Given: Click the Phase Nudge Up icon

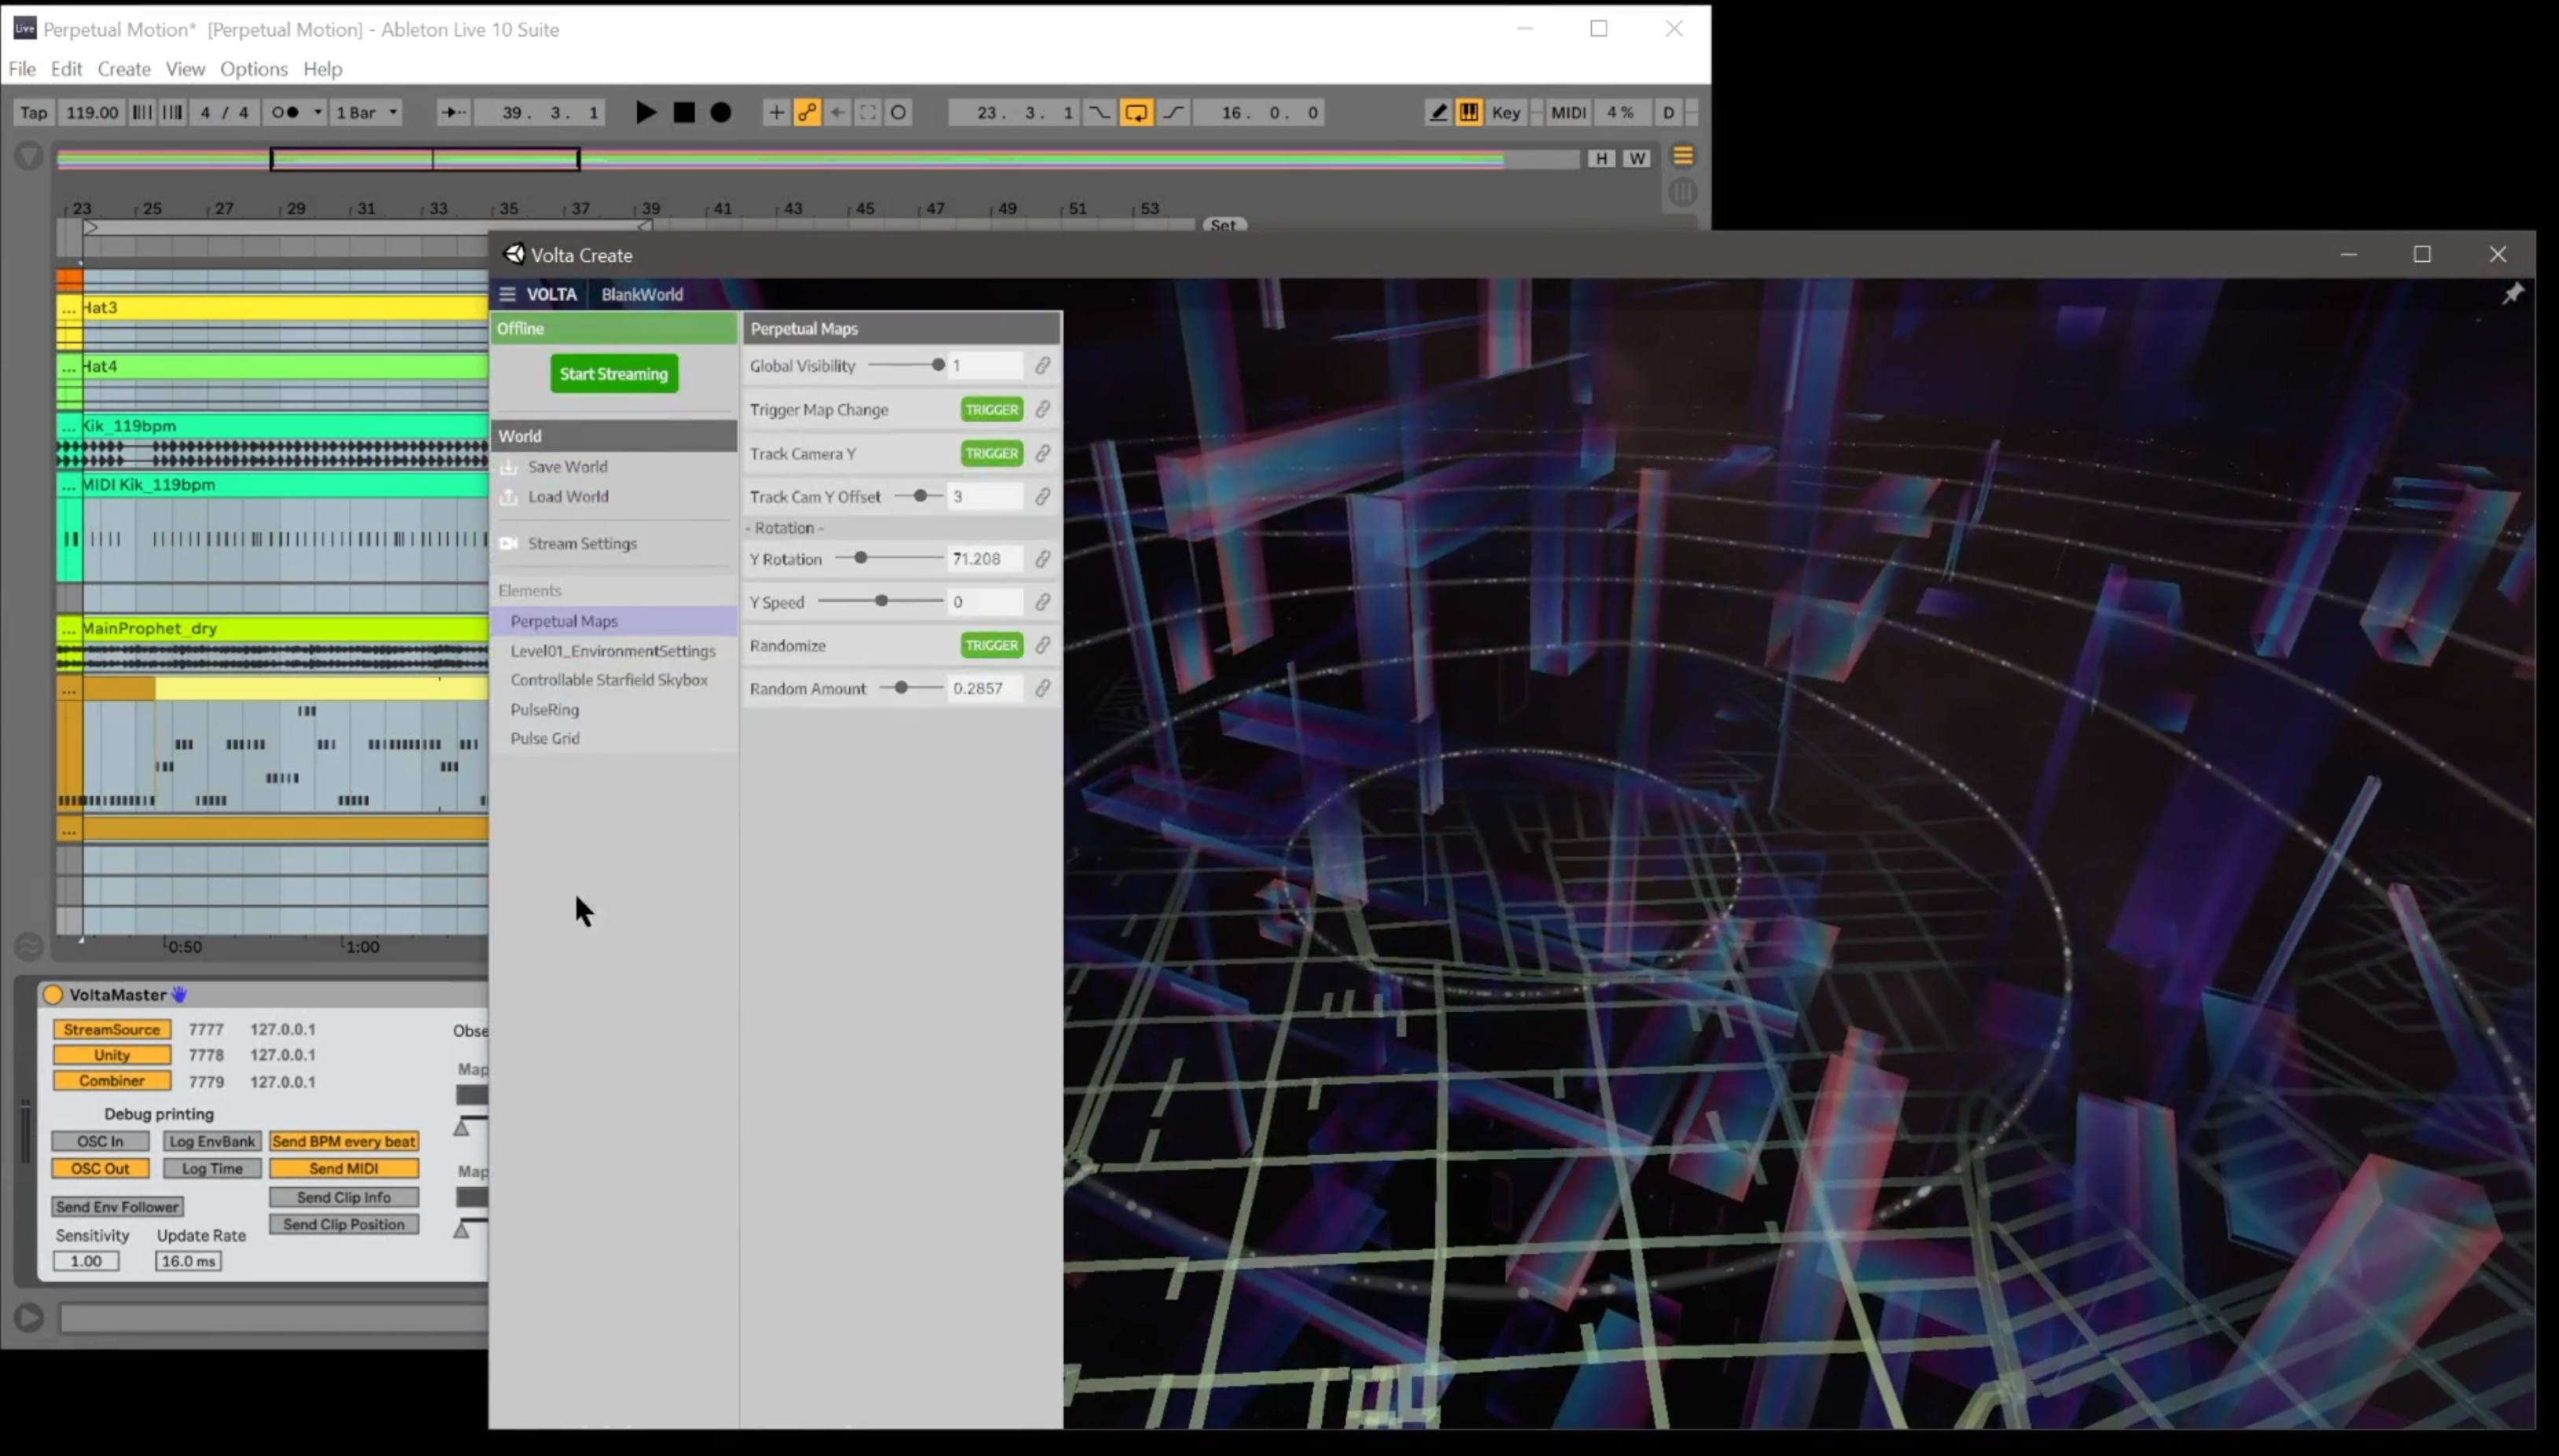Looking at the screenshot, I should [x=172, y=113].
